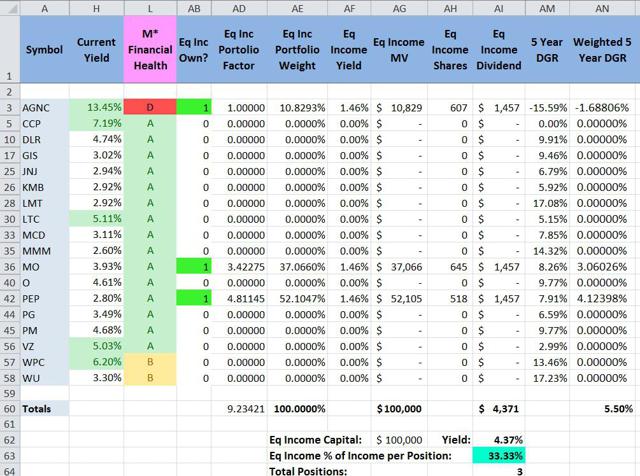Screen dimensions: 640x476
Task: Select the MCD symbol cell
Action: tap(44, 235)
